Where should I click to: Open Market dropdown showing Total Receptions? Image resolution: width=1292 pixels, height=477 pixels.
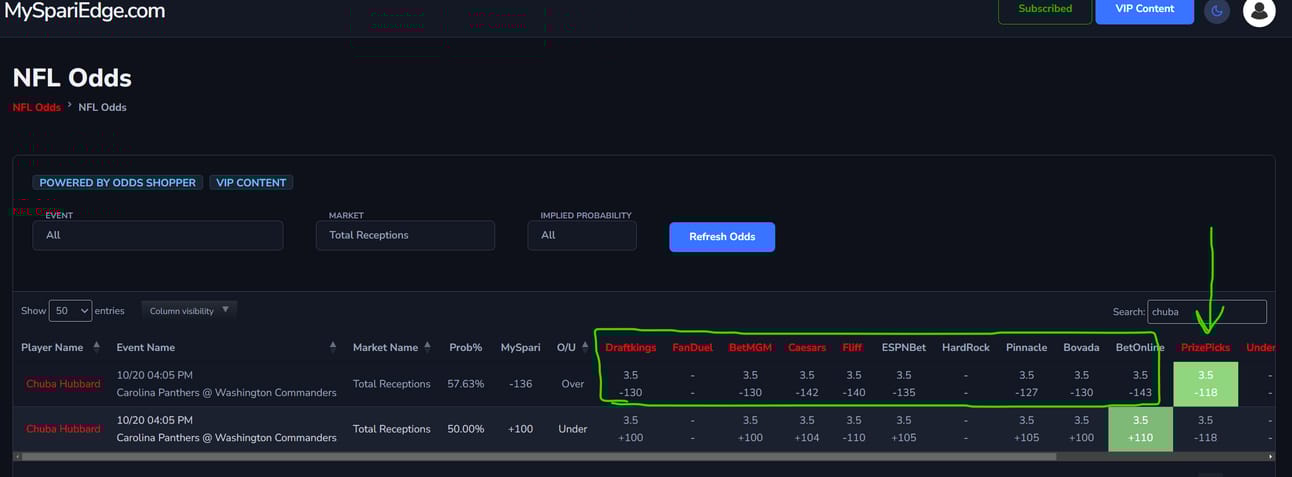[405, 235]
